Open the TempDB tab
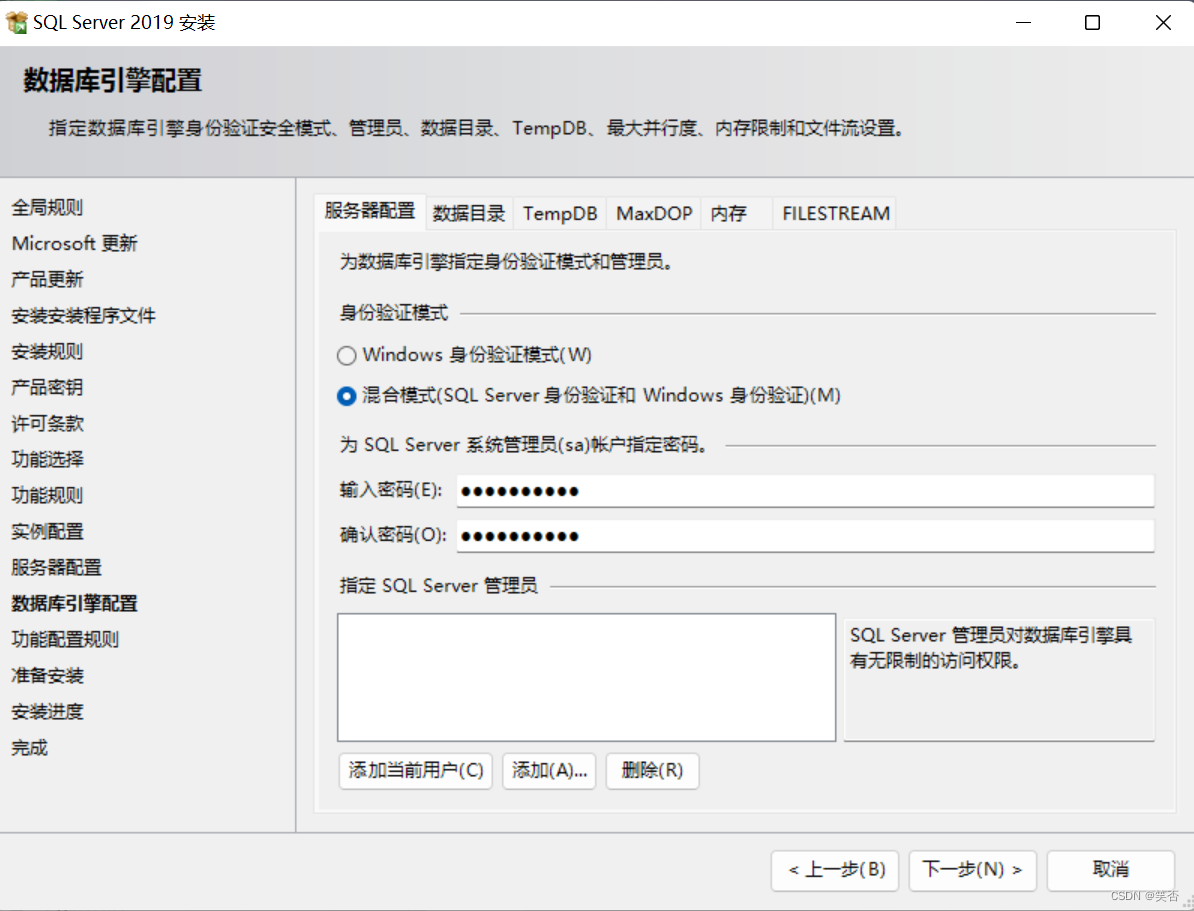Viewport: 1194px width, 911px height. pyautogui.click(x=560, y=213)
